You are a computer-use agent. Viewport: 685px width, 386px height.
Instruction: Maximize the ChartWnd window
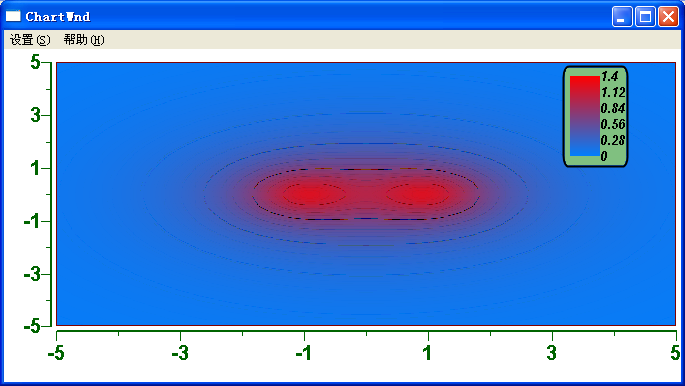[x=645, y=17]
